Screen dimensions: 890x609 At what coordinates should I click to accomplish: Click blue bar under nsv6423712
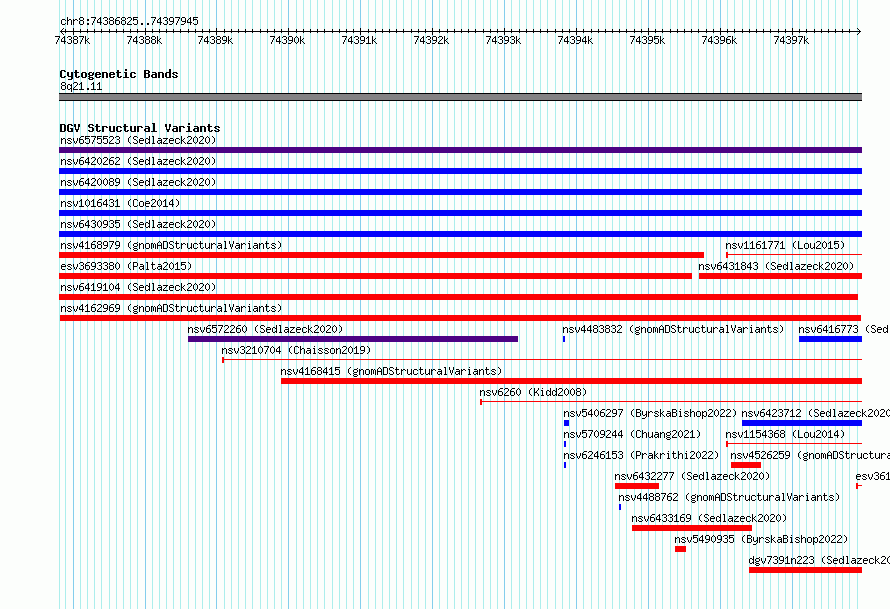pos(802,423)
